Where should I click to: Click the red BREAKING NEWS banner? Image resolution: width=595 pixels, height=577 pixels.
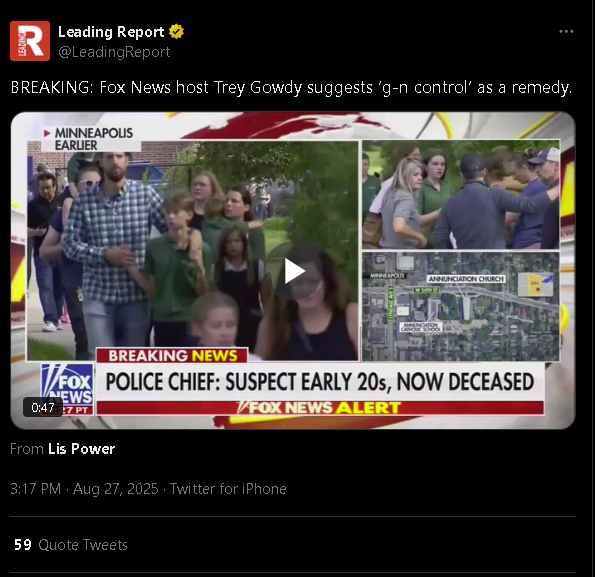point(172,355)
